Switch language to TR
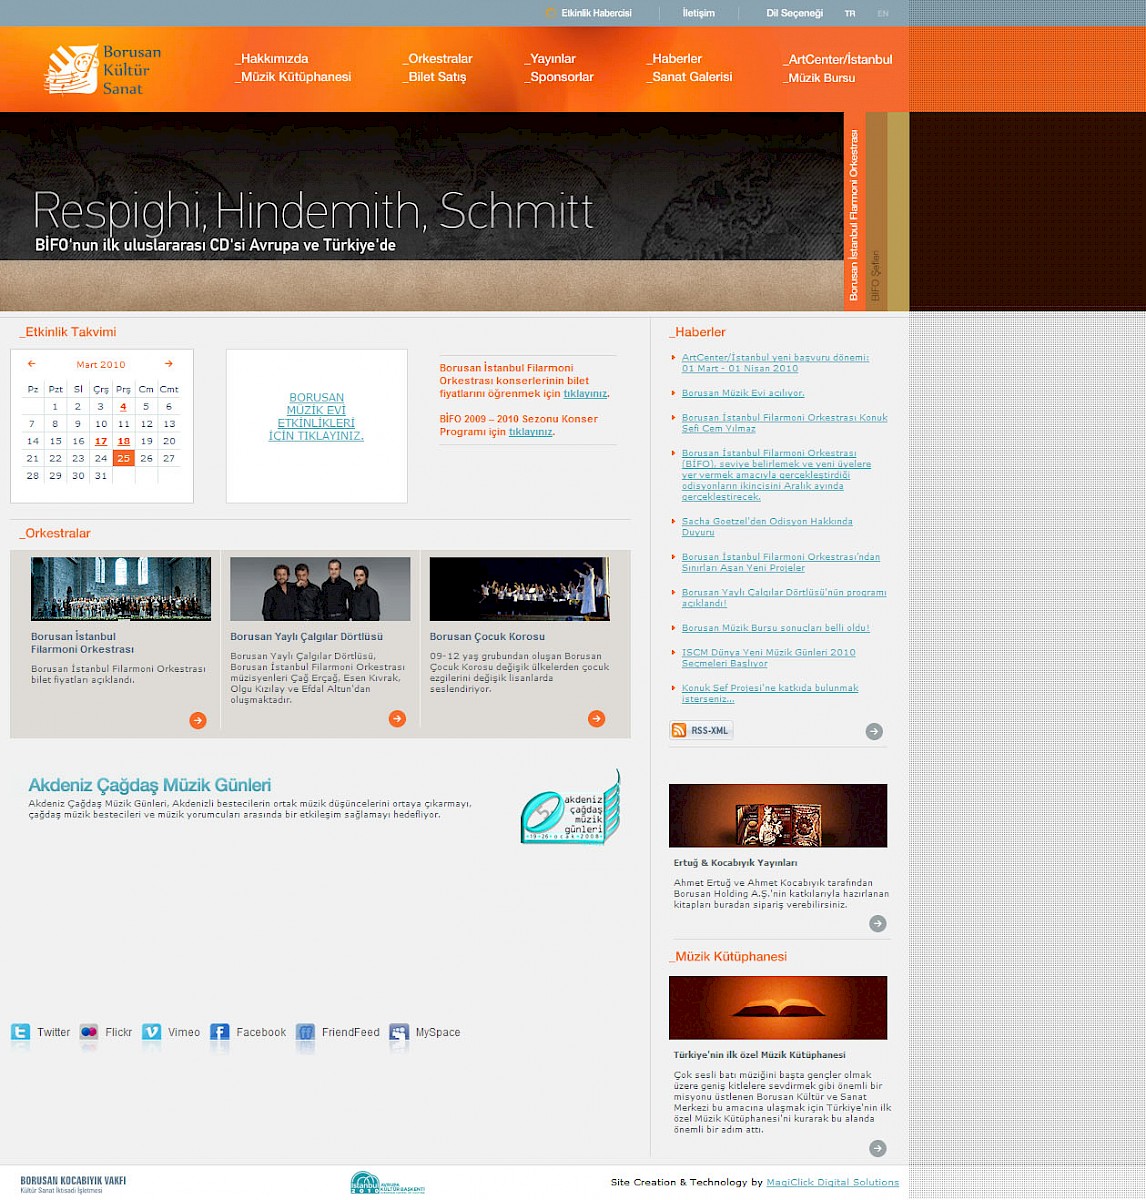 pos(850,14)
